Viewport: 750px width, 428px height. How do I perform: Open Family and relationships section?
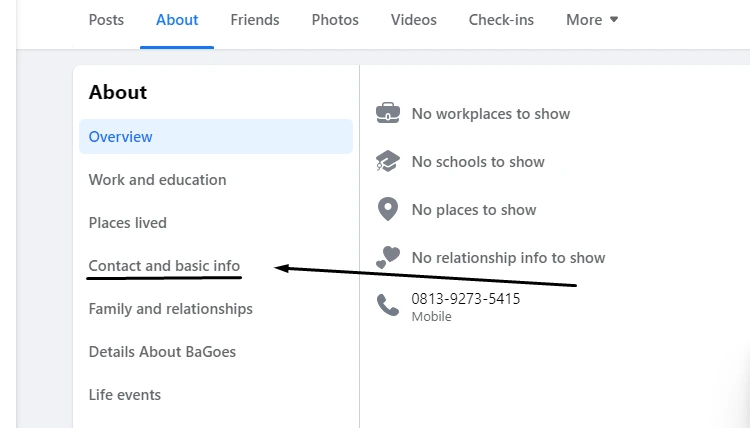point(171,309)
